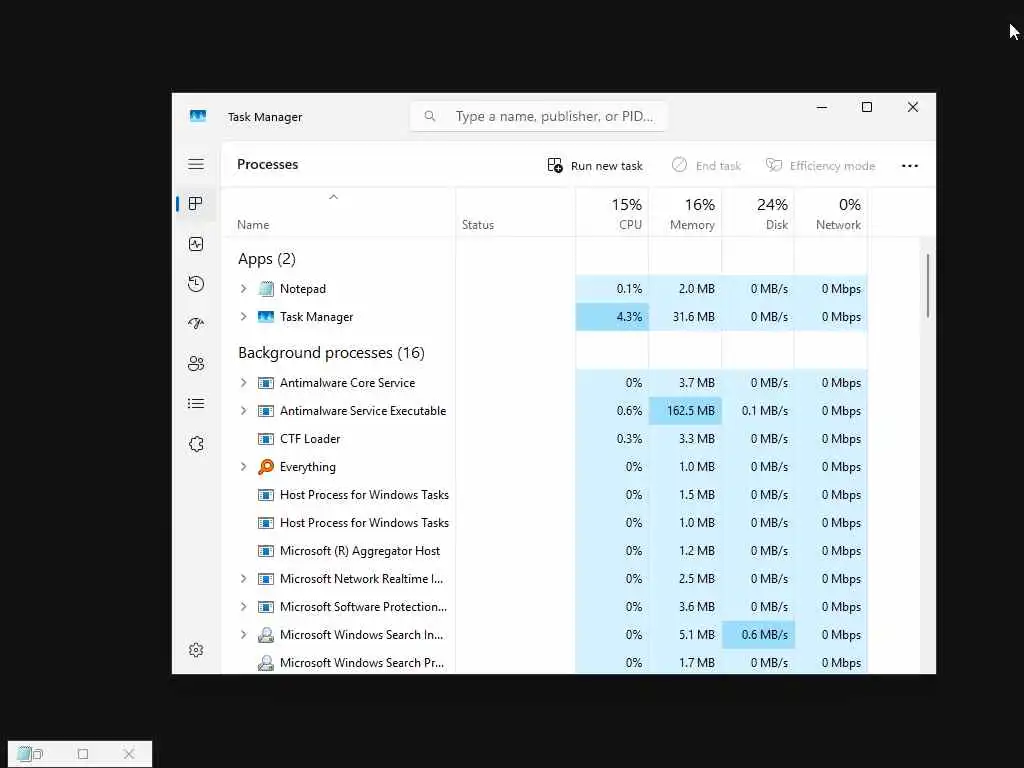Click Run new task button
The image size is (1024, 768).
(595, 166)
